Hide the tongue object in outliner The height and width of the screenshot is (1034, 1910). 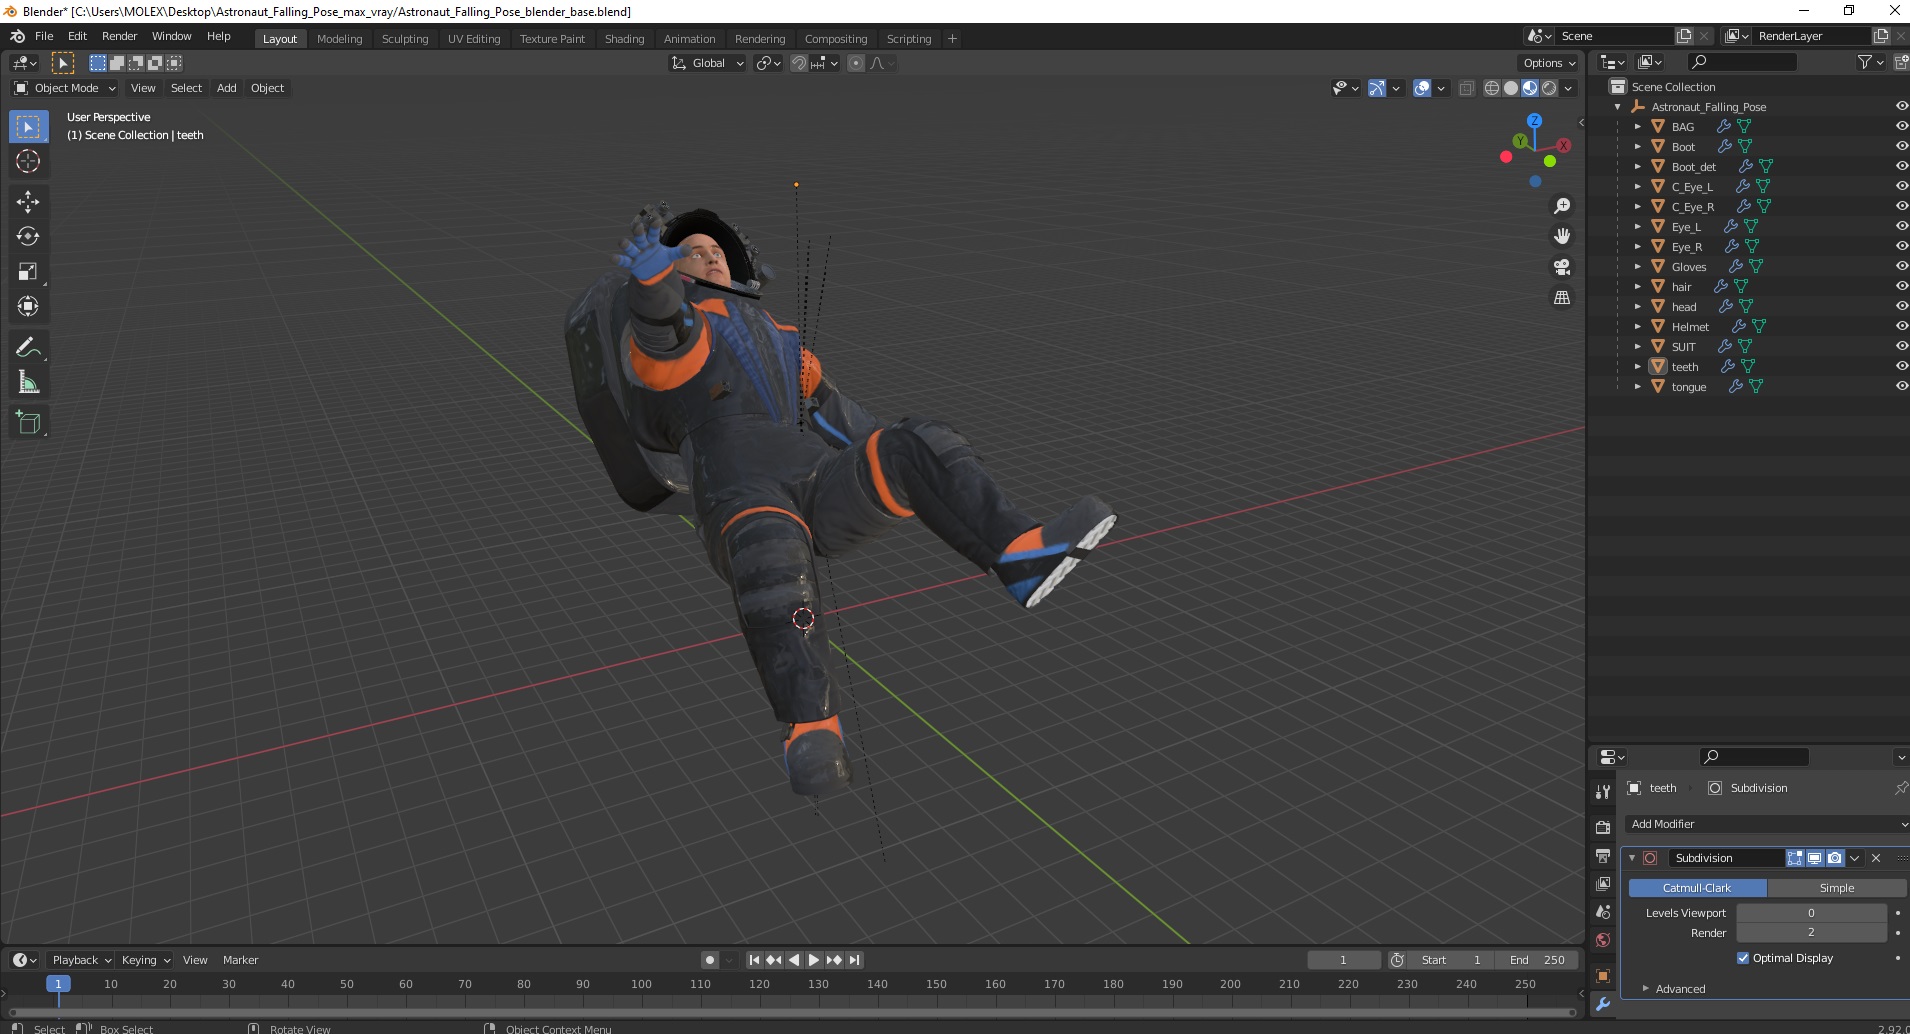point(1901,386)
